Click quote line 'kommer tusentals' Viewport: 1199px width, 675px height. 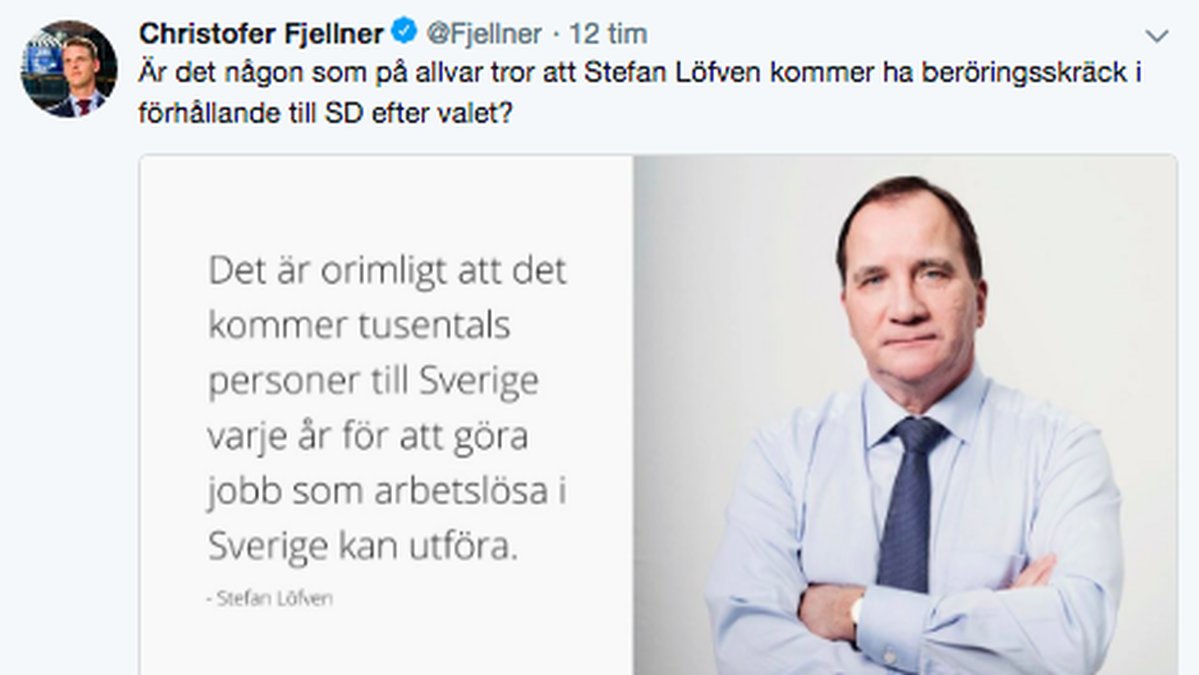coord(359,326)
